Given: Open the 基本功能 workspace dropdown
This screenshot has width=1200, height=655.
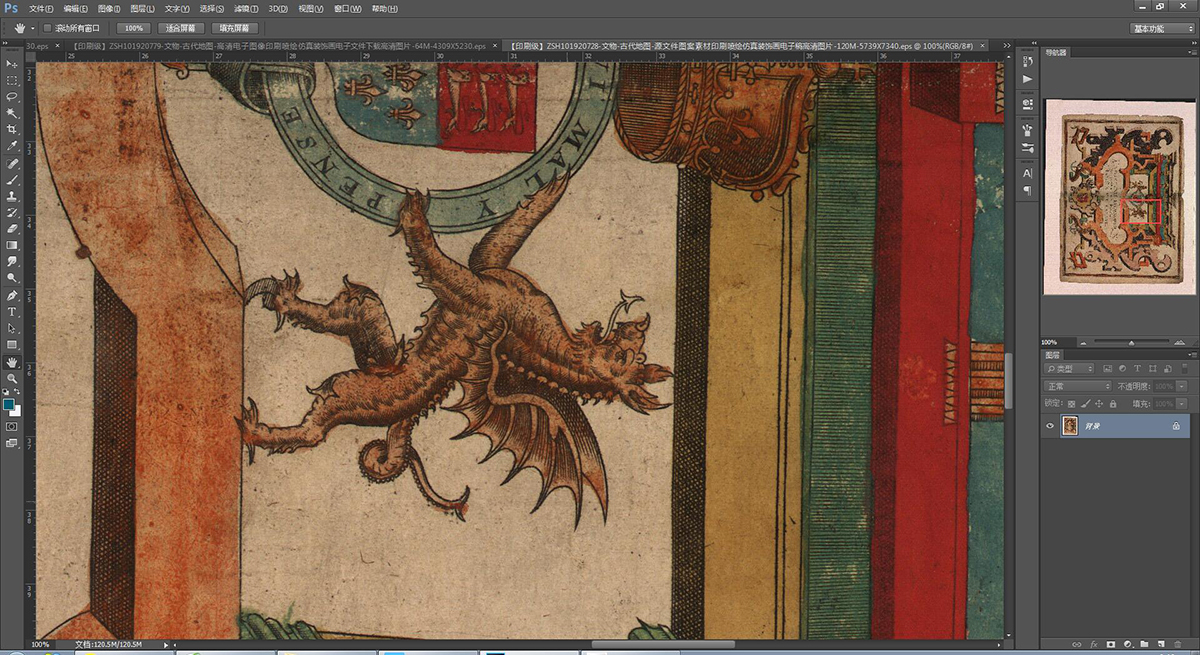Looking at the screenshot, I should (x=1163, y=28).
